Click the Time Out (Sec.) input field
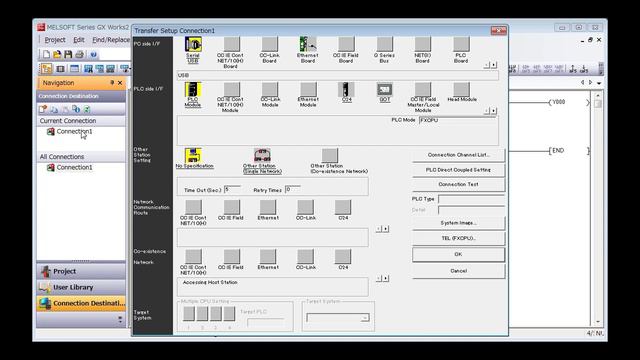The width and height of the screenshot is (640, 360). point(233,189)
